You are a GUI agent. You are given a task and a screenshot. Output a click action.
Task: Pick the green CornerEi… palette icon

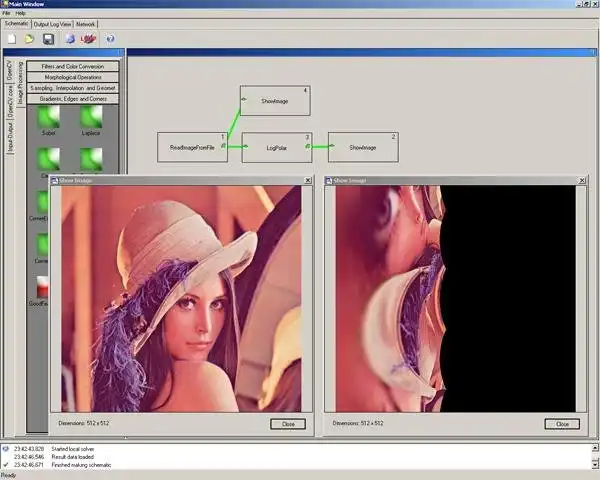pyautogui.click(x=43, y=202)
